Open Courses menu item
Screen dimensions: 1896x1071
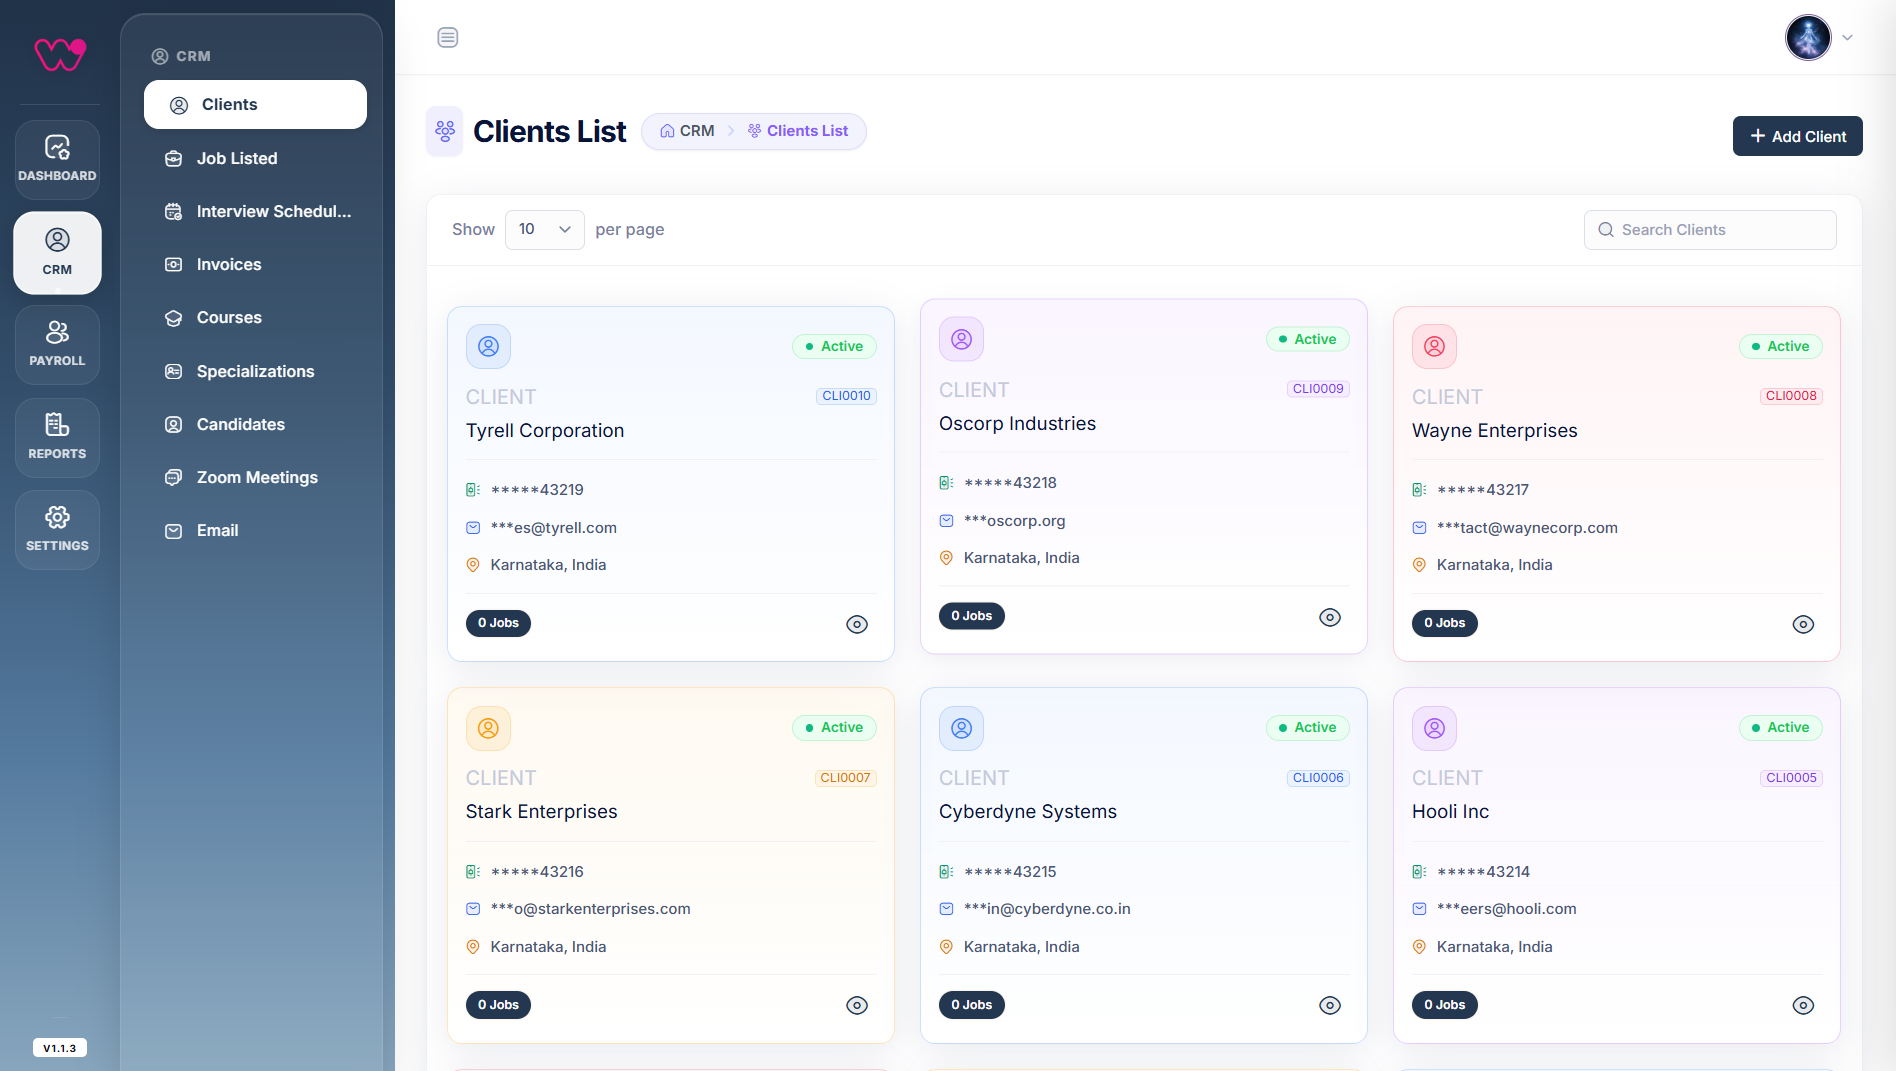255,317
